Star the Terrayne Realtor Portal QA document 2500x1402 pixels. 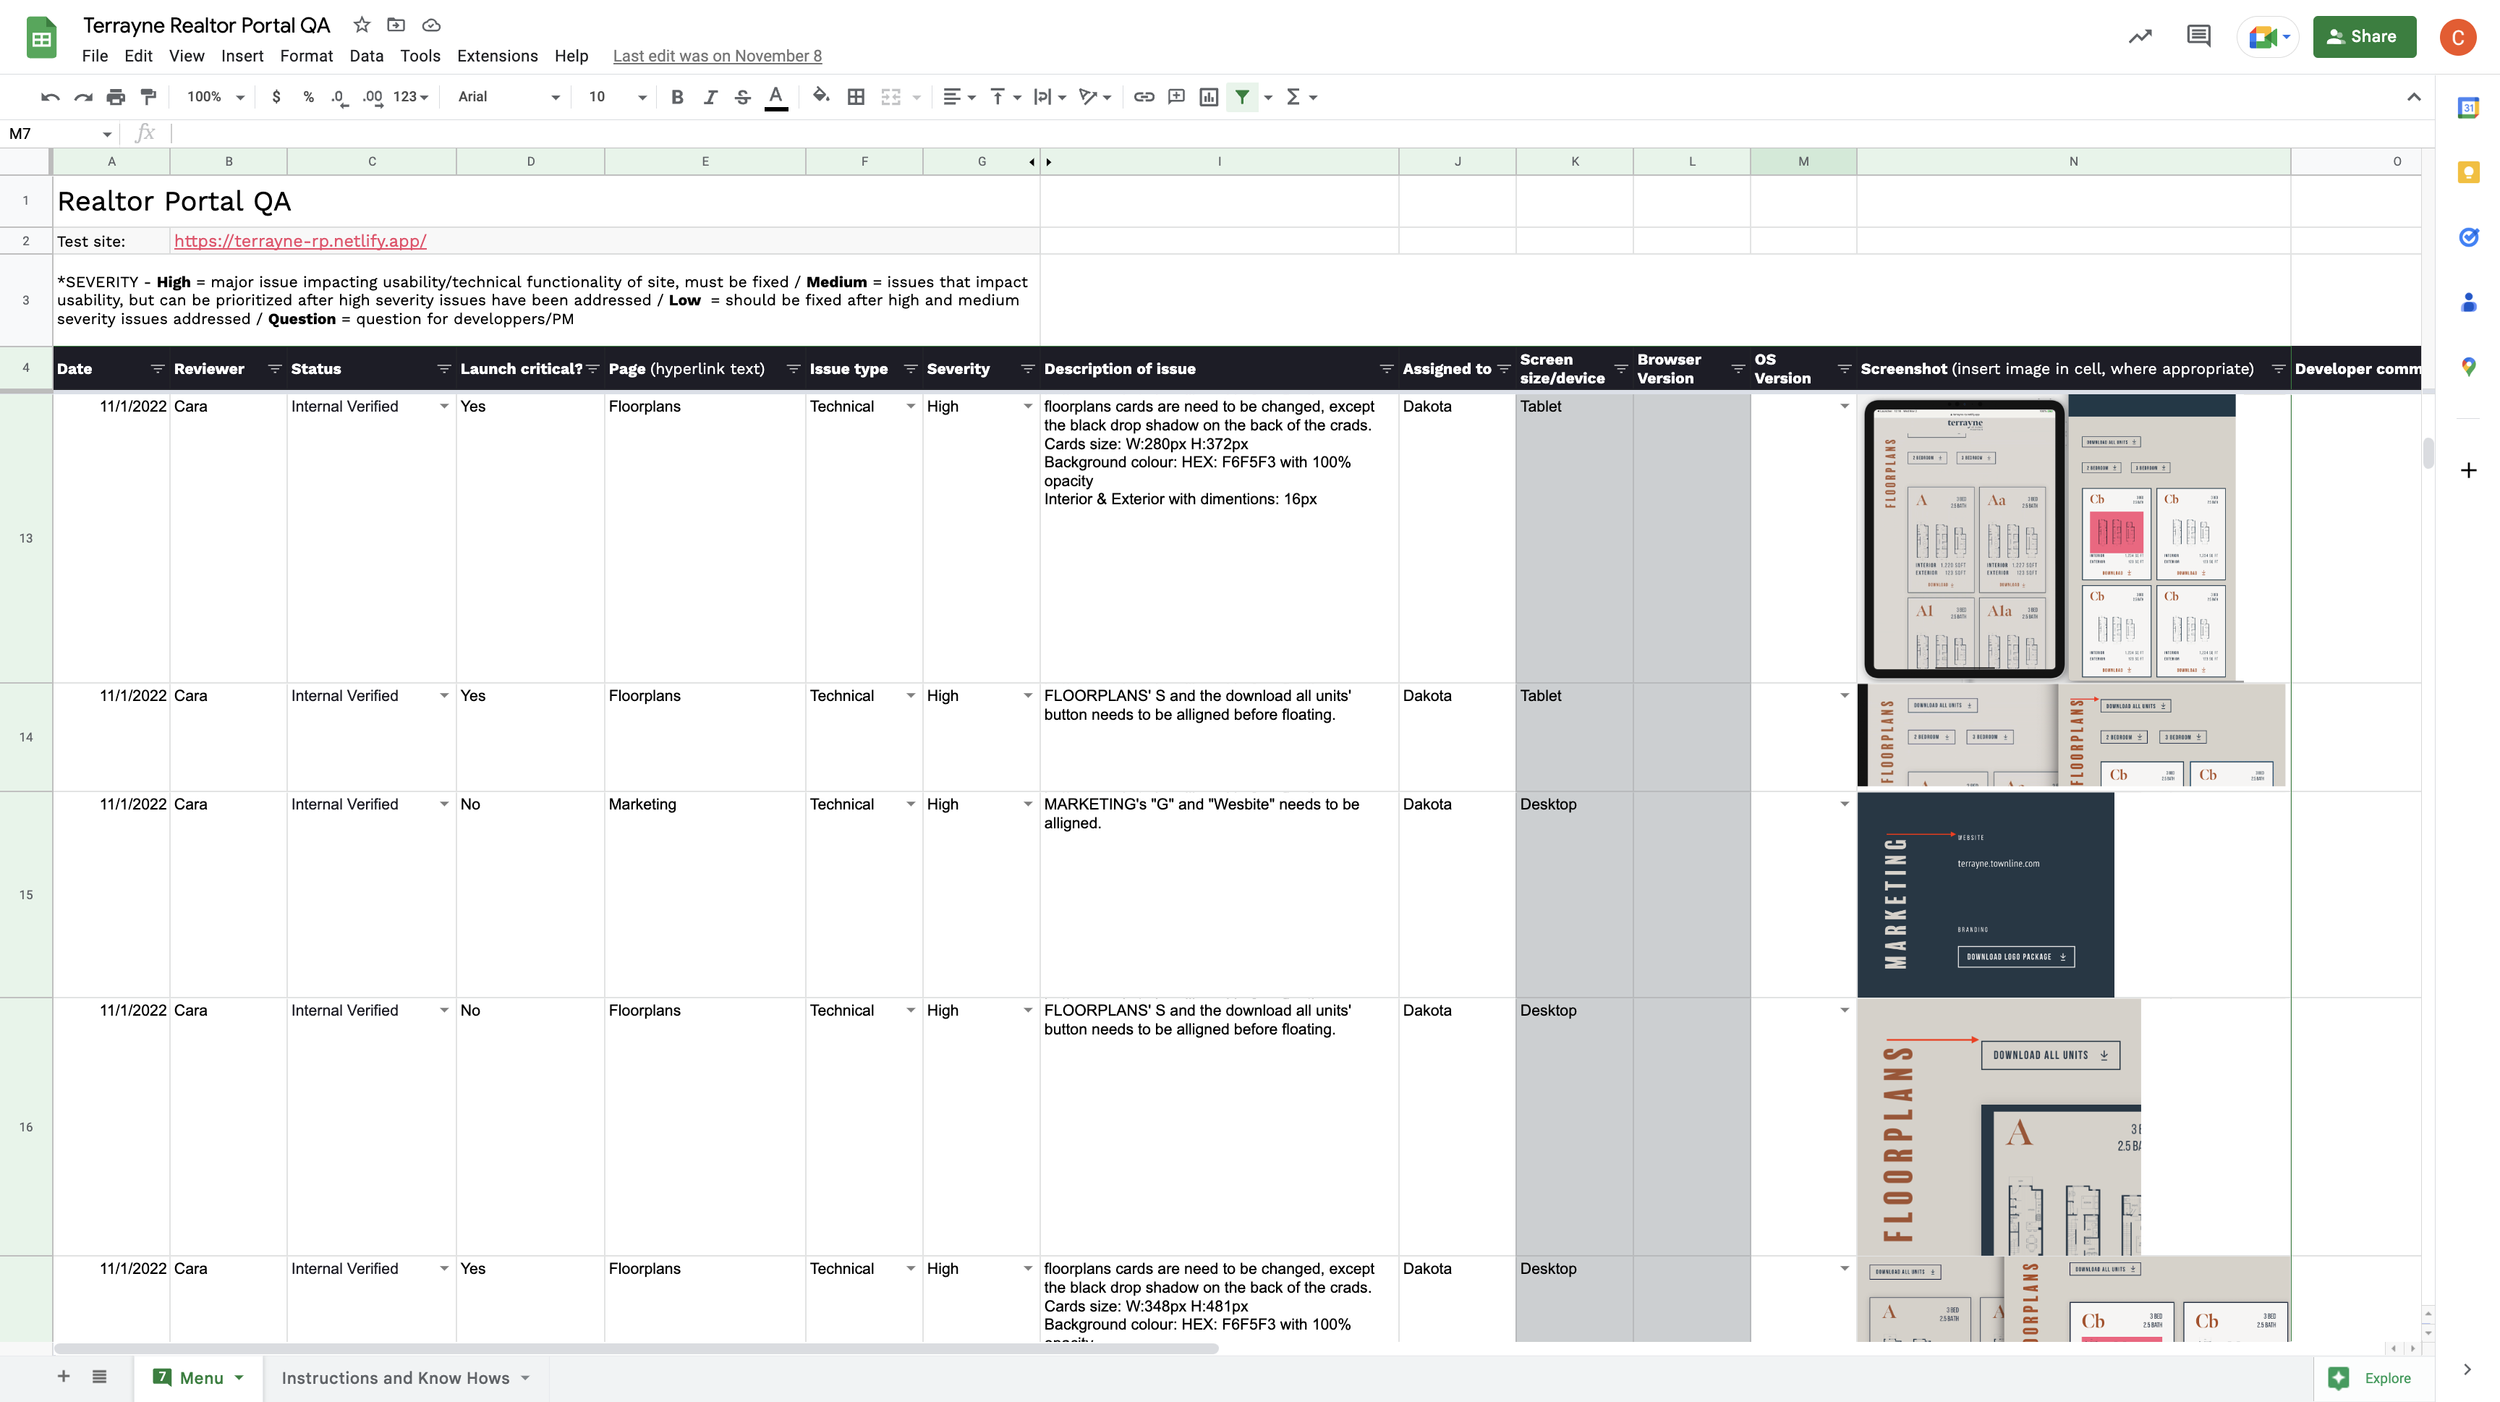coord(362,25)
